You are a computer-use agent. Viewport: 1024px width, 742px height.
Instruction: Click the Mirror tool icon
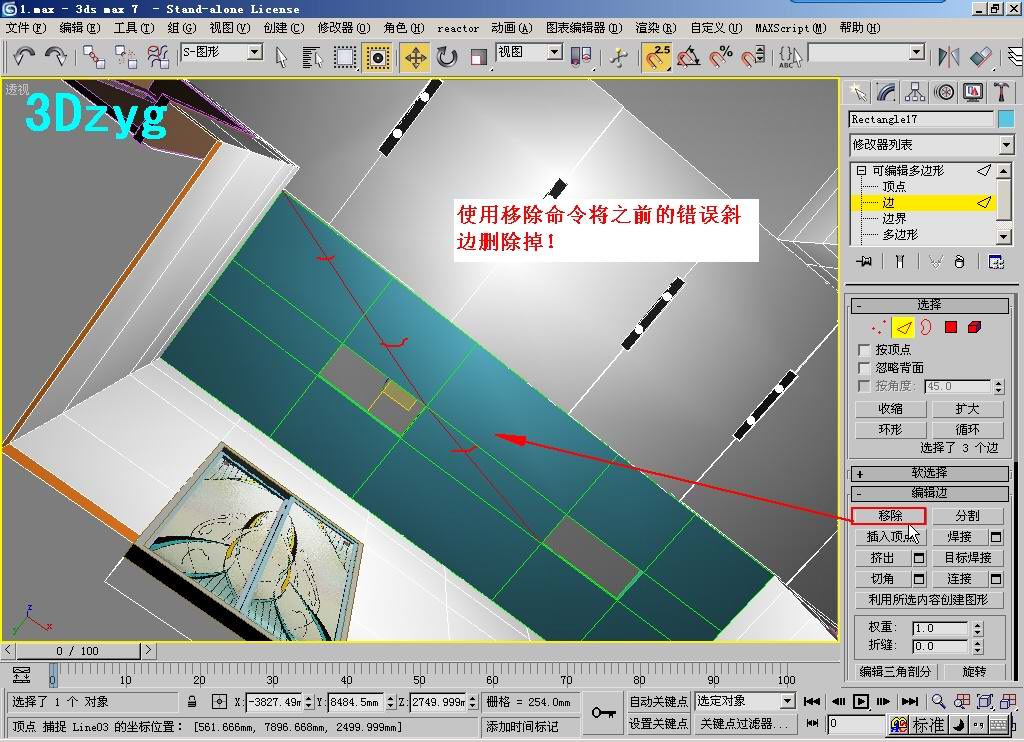[948, 57]
